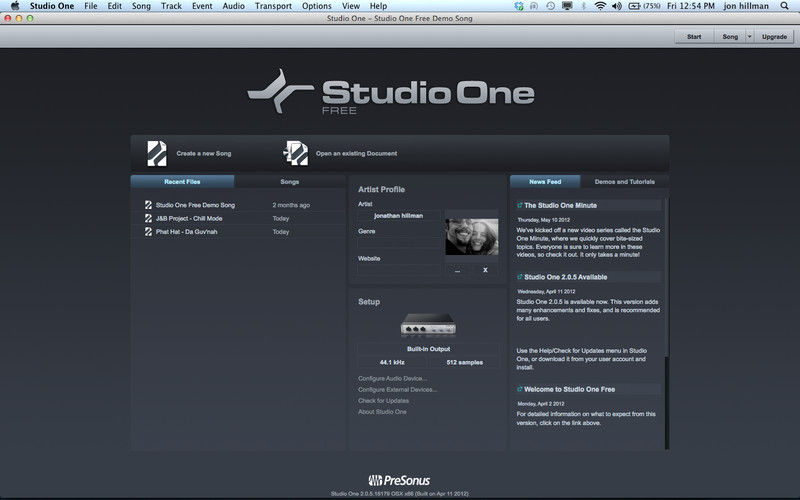The height and width of the screenshot is (500, 800).
Task: Open the Transport menu
Action: (273, 6)
